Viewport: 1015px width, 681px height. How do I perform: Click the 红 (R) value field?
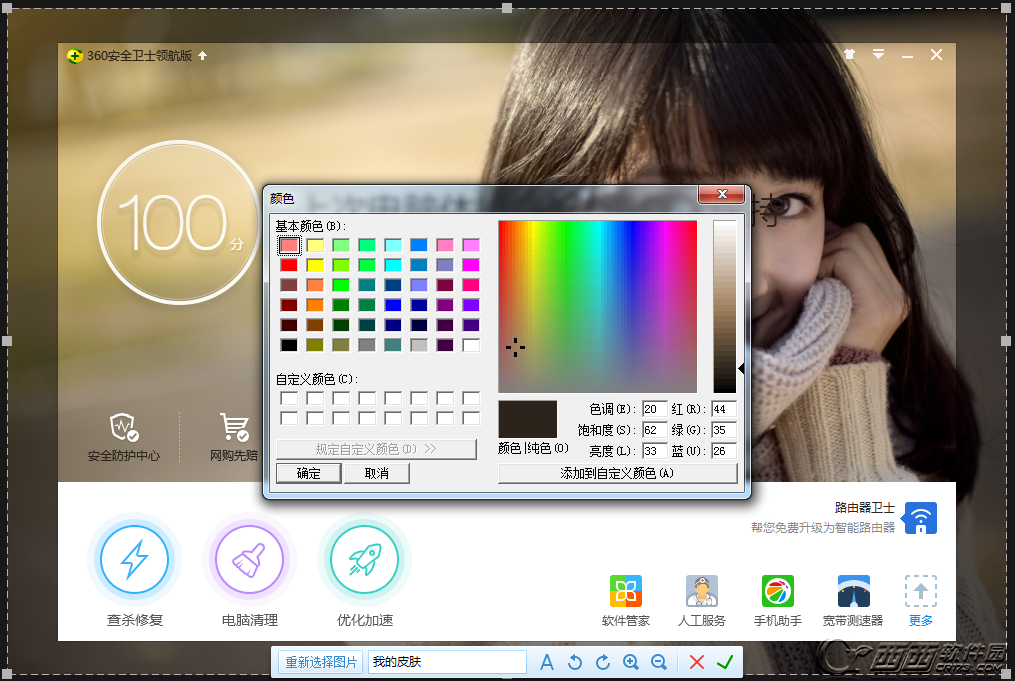tap(723, 409)
